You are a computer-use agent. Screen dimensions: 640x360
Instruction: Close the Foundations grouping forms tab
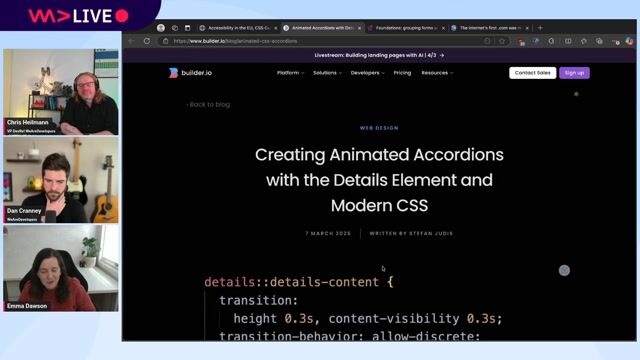(443, 28)
